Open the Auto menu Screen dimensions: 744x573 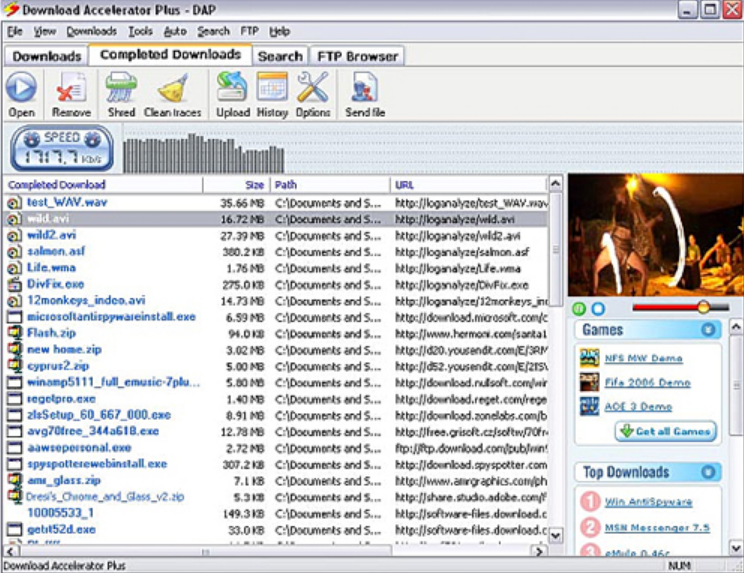click(x=175, y=31)
